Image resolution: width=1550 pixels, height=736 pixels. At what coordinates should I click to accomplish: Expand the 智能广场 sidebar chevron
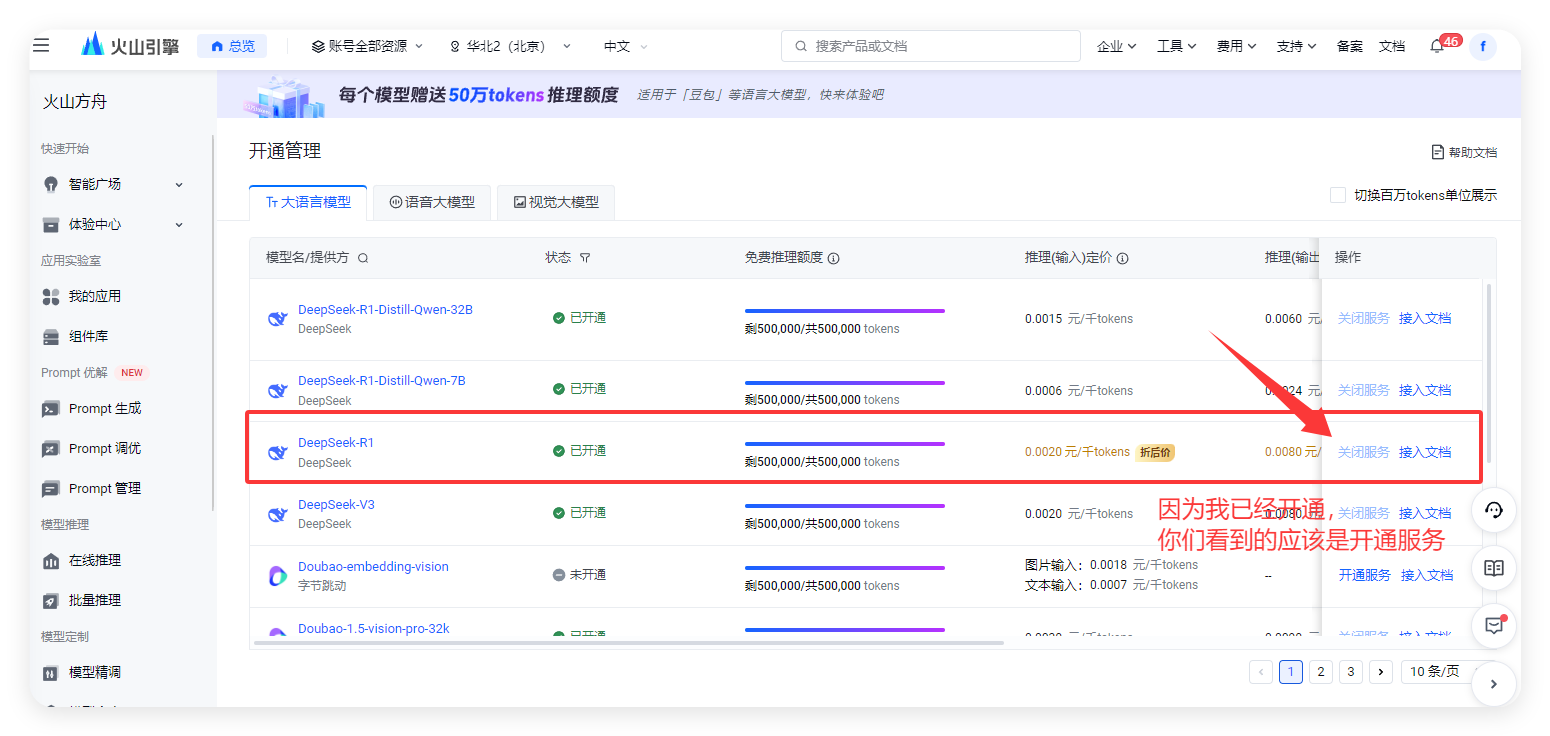tap(179, 184)
